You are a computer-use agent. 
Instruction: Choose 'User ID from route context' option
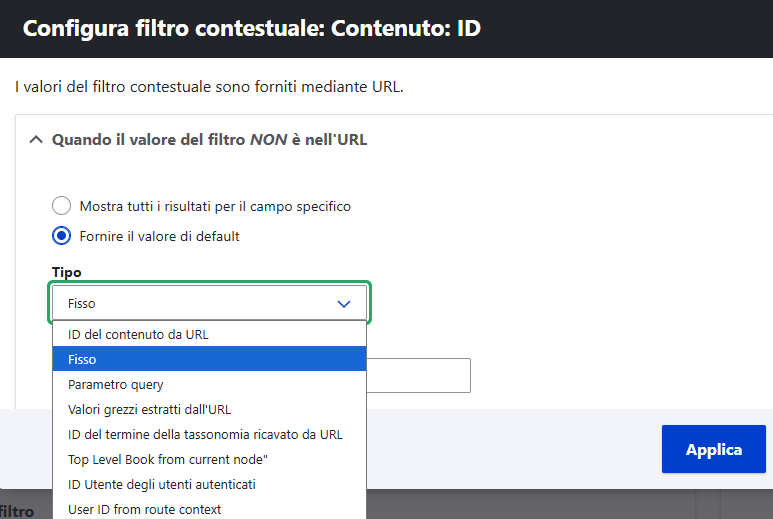tap(144, 509)
